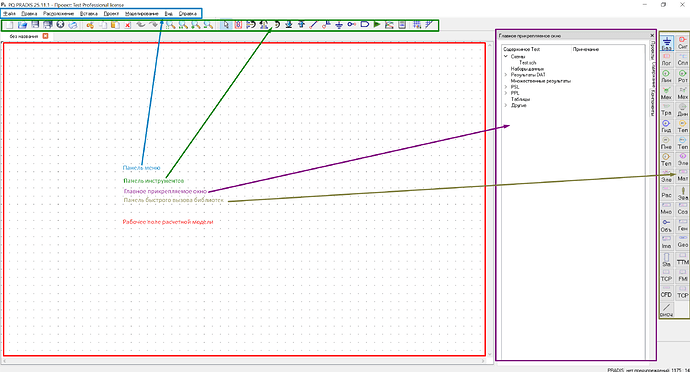Open the CFD library button
The image size is (690, 372).
(667, 292)
